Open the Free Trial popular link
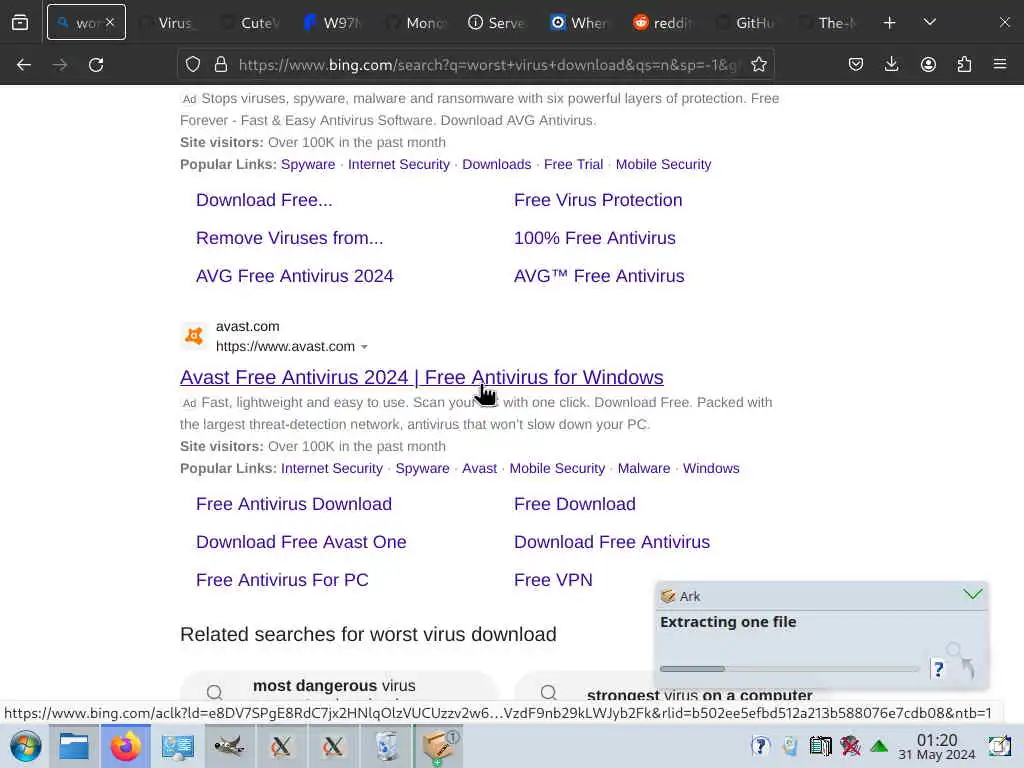1024x768 pixels. point(573,165)
